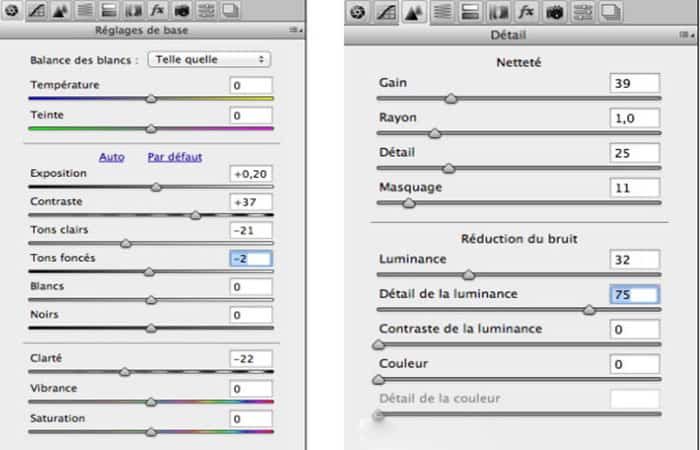This screenshot has width=700, height=450.
Task: Switch to Lens Corrections icon in Détail panel
Action: coord(498,12)
